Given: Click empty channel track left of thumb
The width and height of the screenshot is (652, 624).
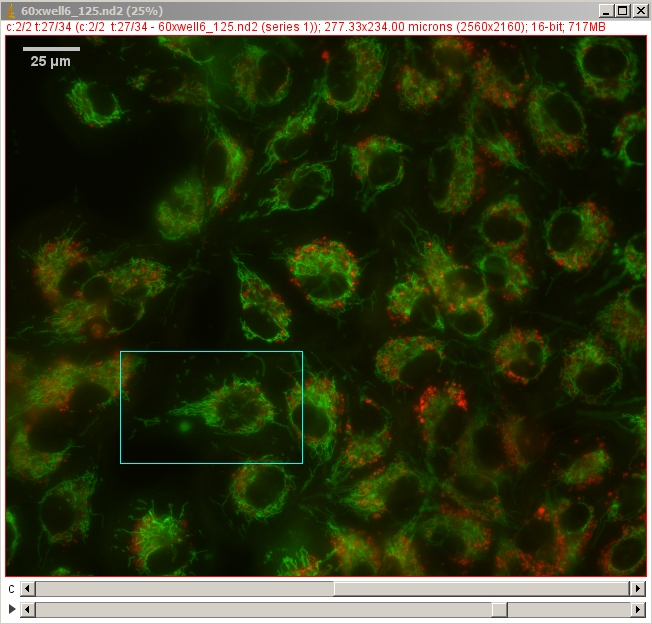Looking at the screenshot, I should point(180,589).
